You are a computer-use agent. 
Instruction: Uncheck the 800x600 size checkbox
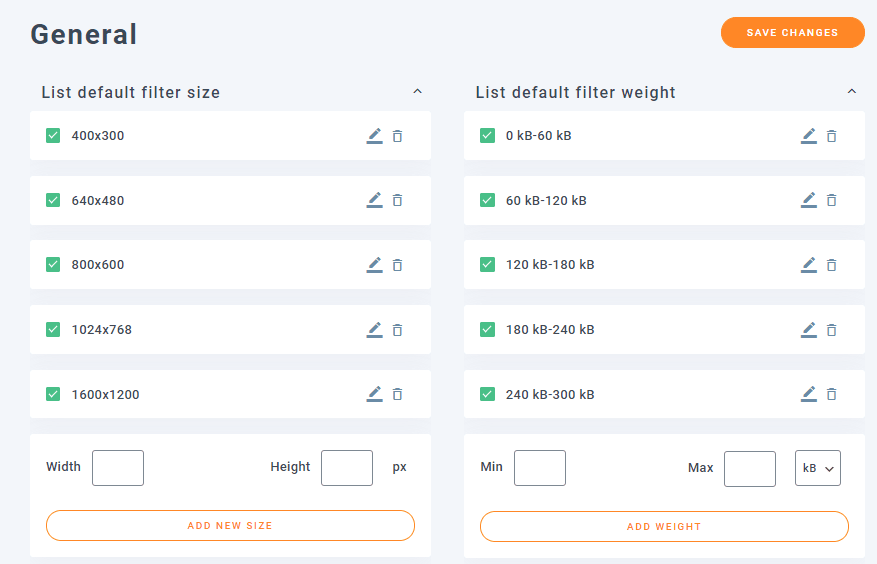53,265
